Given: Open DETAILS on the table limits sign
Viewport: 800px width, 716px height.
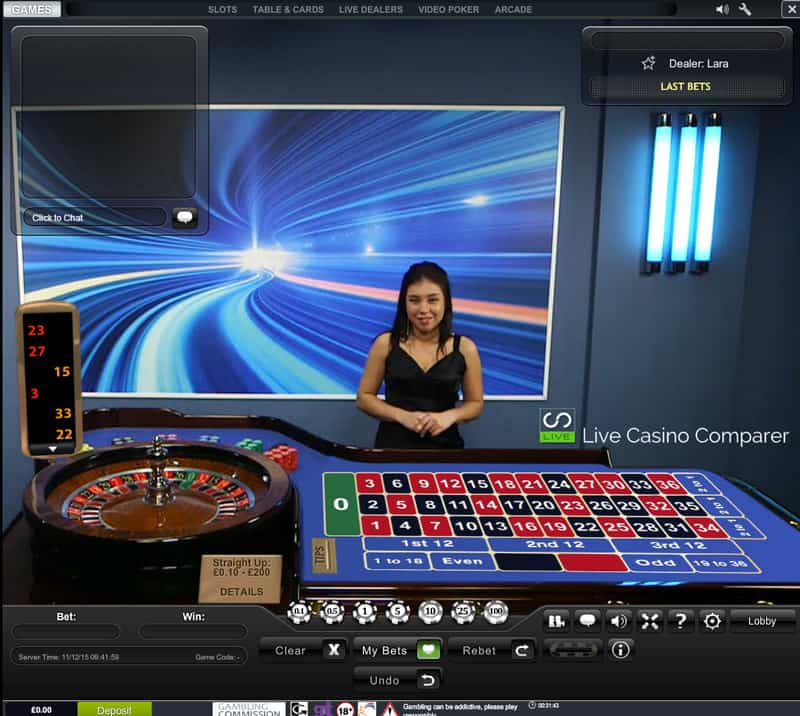Looking at the screenshot, I should pyautogui.click(x=241, y=591).
